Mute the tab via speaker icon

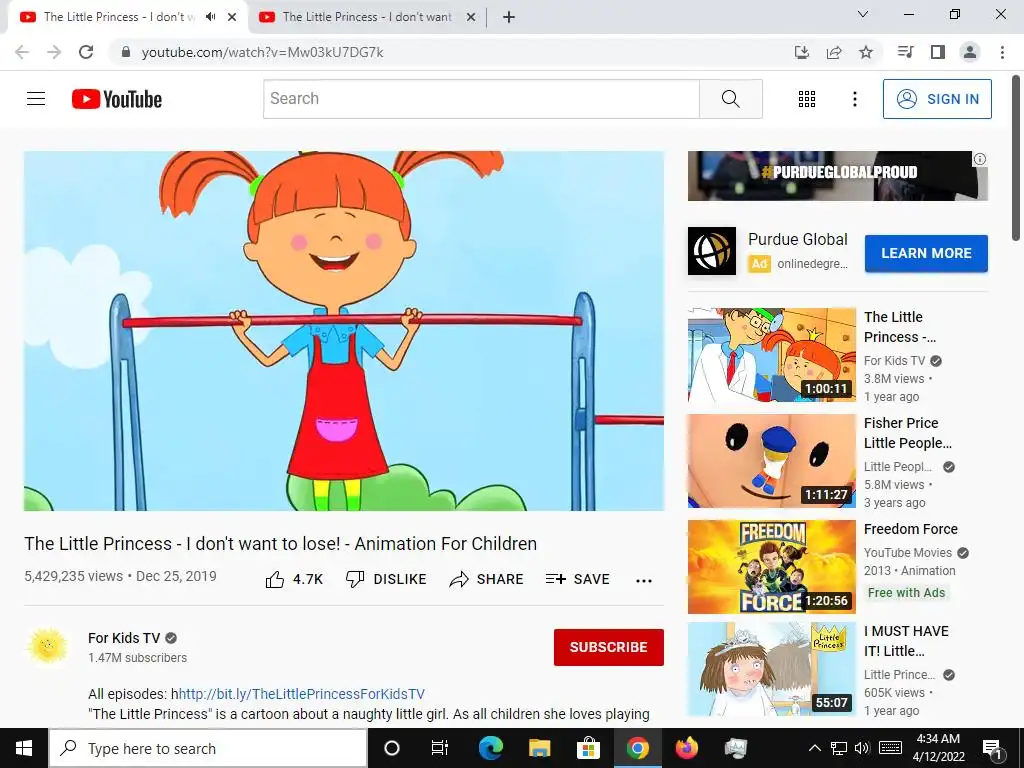tap(210, 17)
